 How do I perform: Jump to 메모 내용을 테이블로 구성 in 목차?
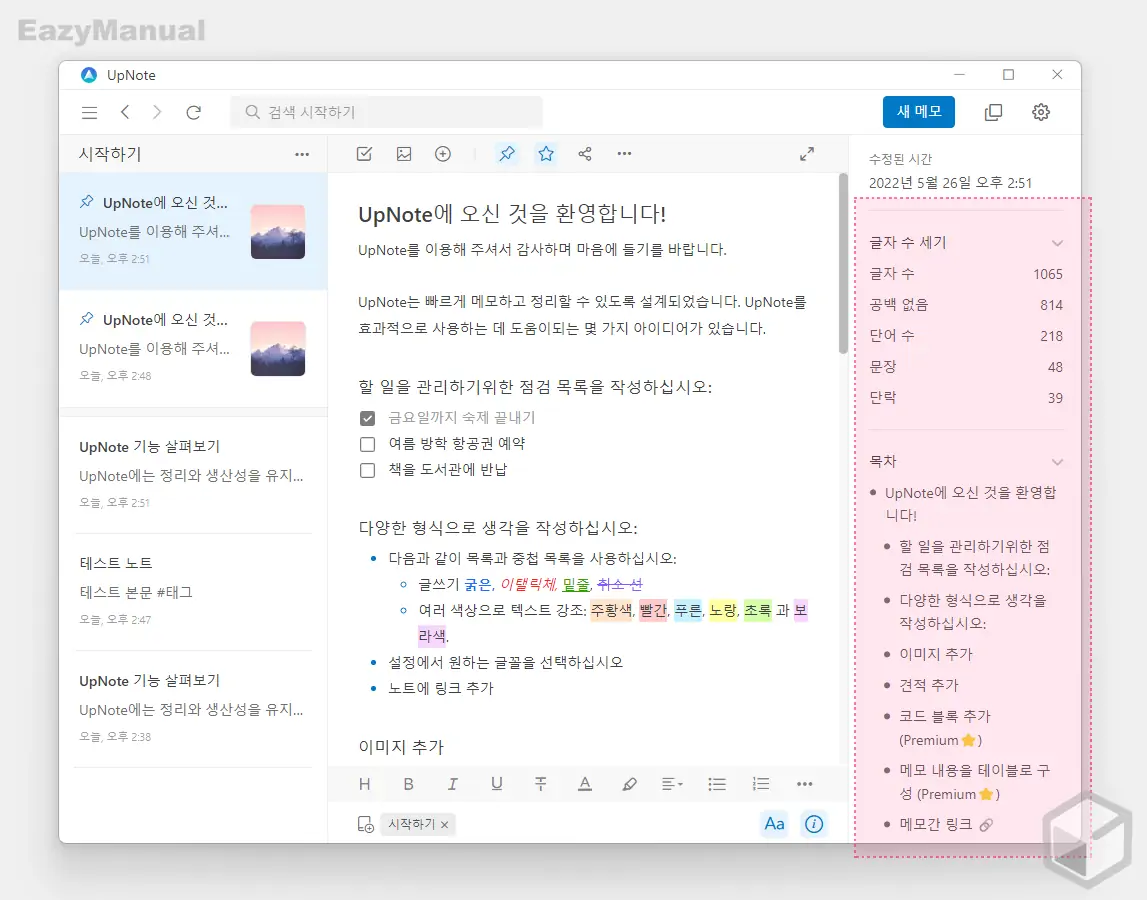(974, 782)
